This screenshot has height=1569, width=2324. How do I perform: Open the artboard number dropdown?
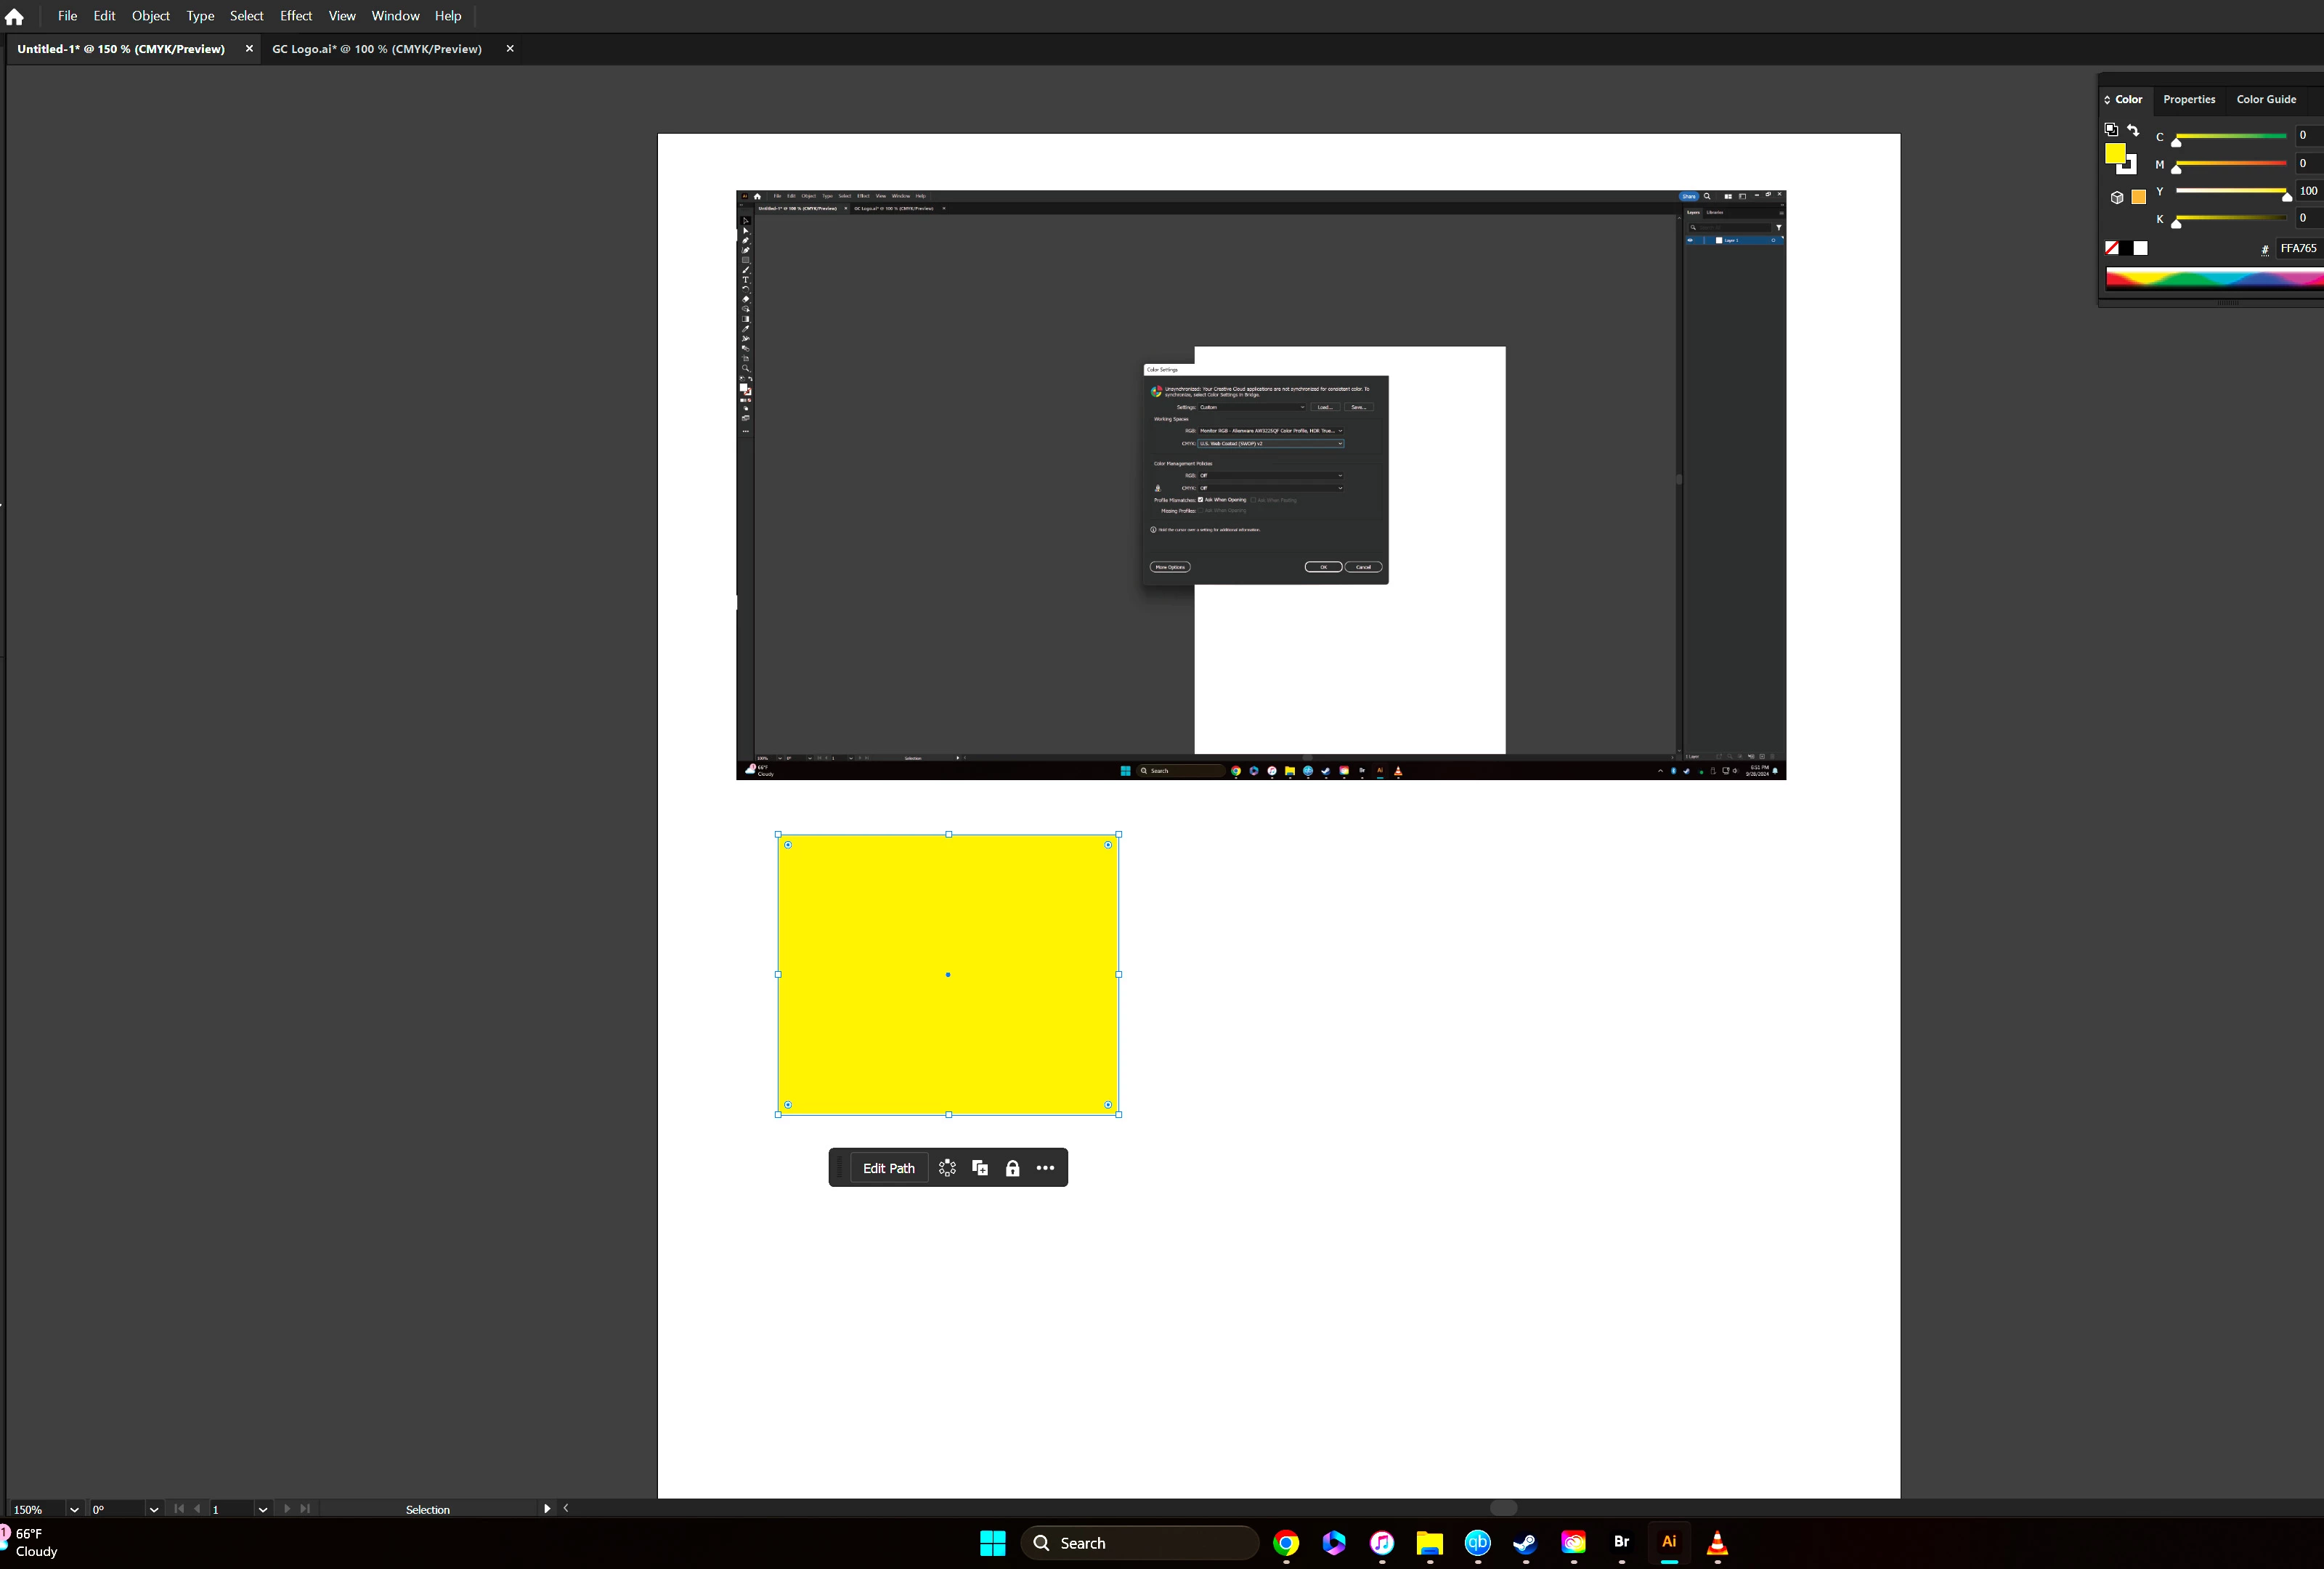[x=262, y=1510]
